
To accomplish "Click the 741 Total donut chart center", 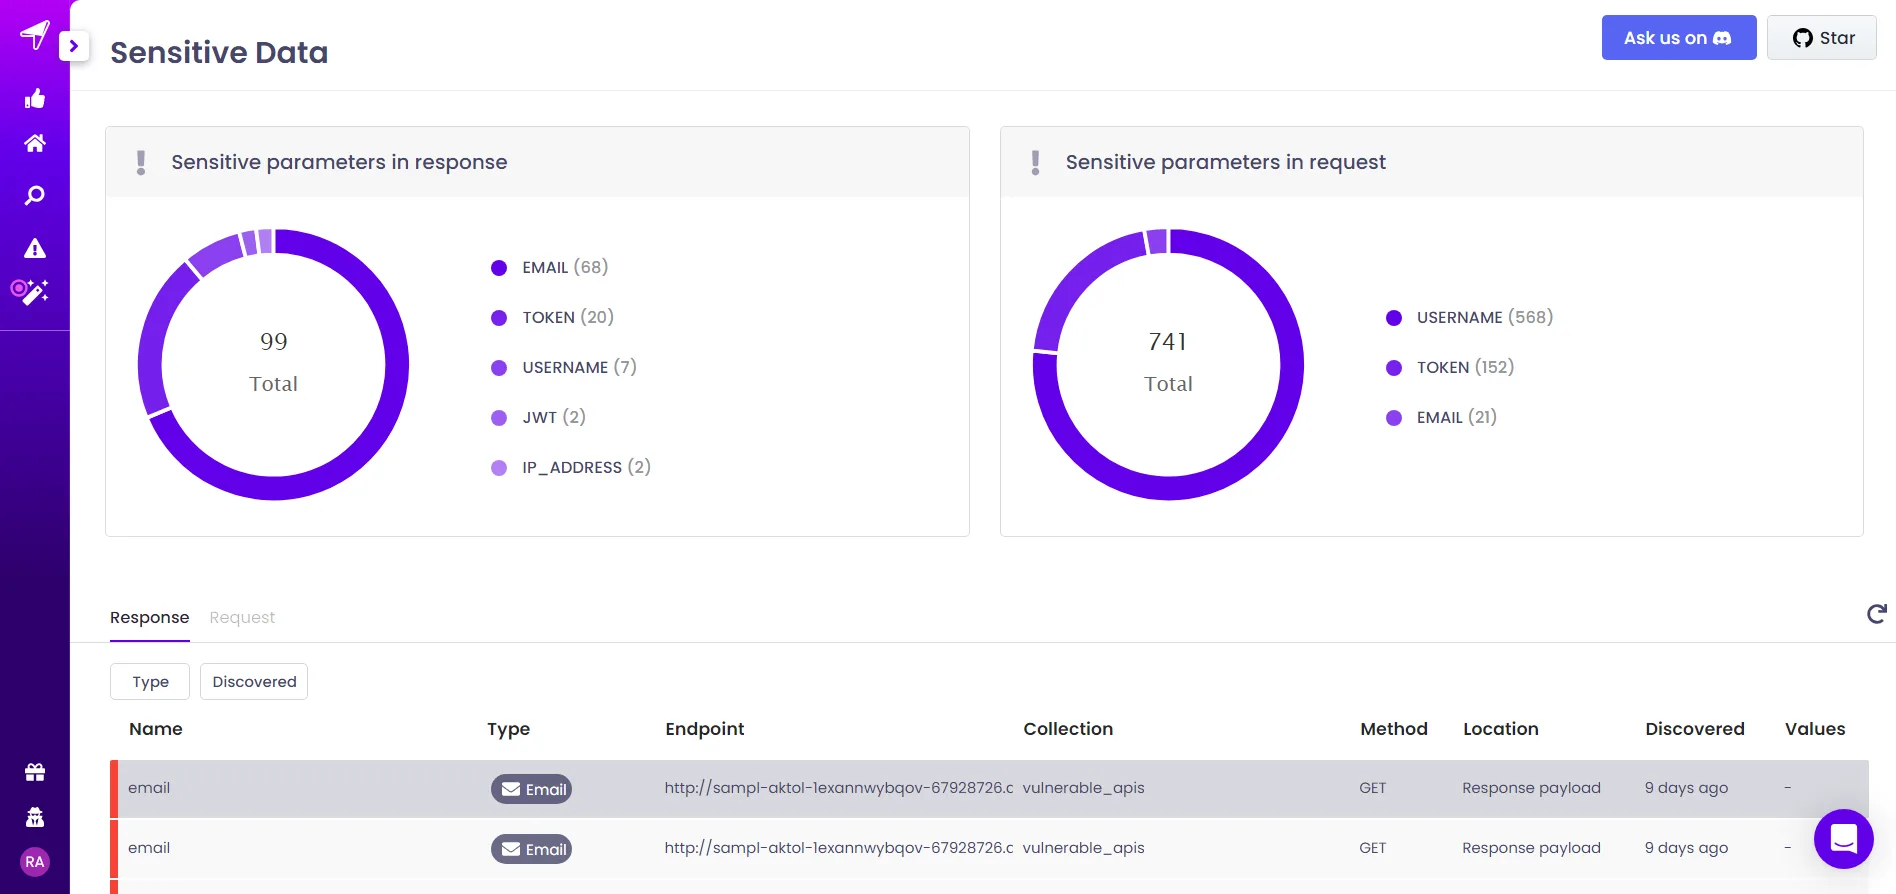I will (1168, 364).
